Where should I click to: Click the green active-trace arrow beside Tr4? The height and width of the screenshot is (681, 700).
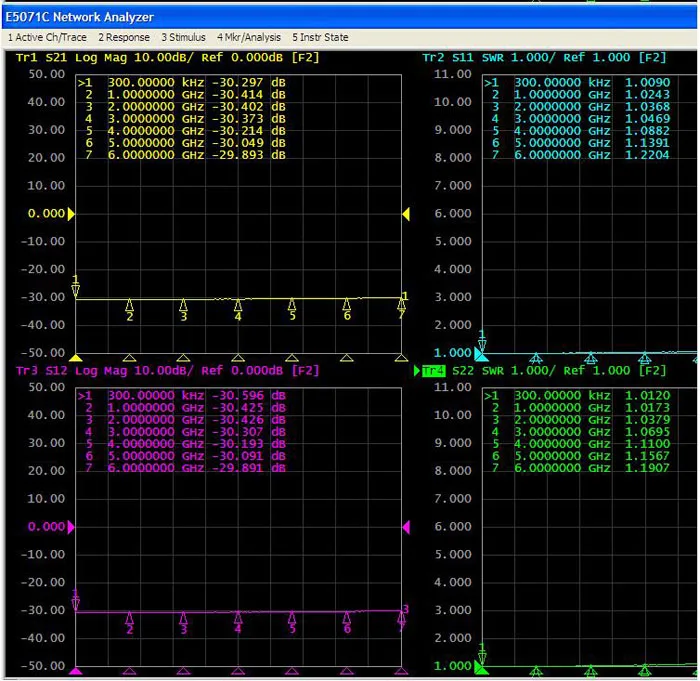(x=417, y=371)
